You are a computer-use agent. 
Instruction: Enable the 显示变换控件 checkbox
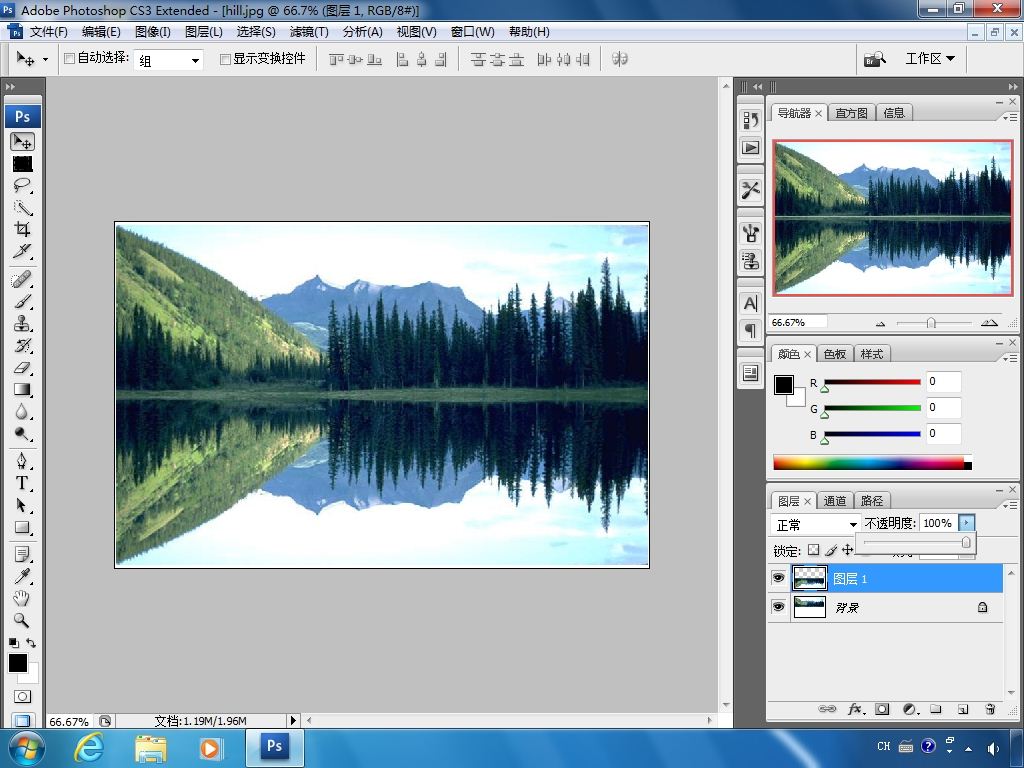[x=225, y=59]
